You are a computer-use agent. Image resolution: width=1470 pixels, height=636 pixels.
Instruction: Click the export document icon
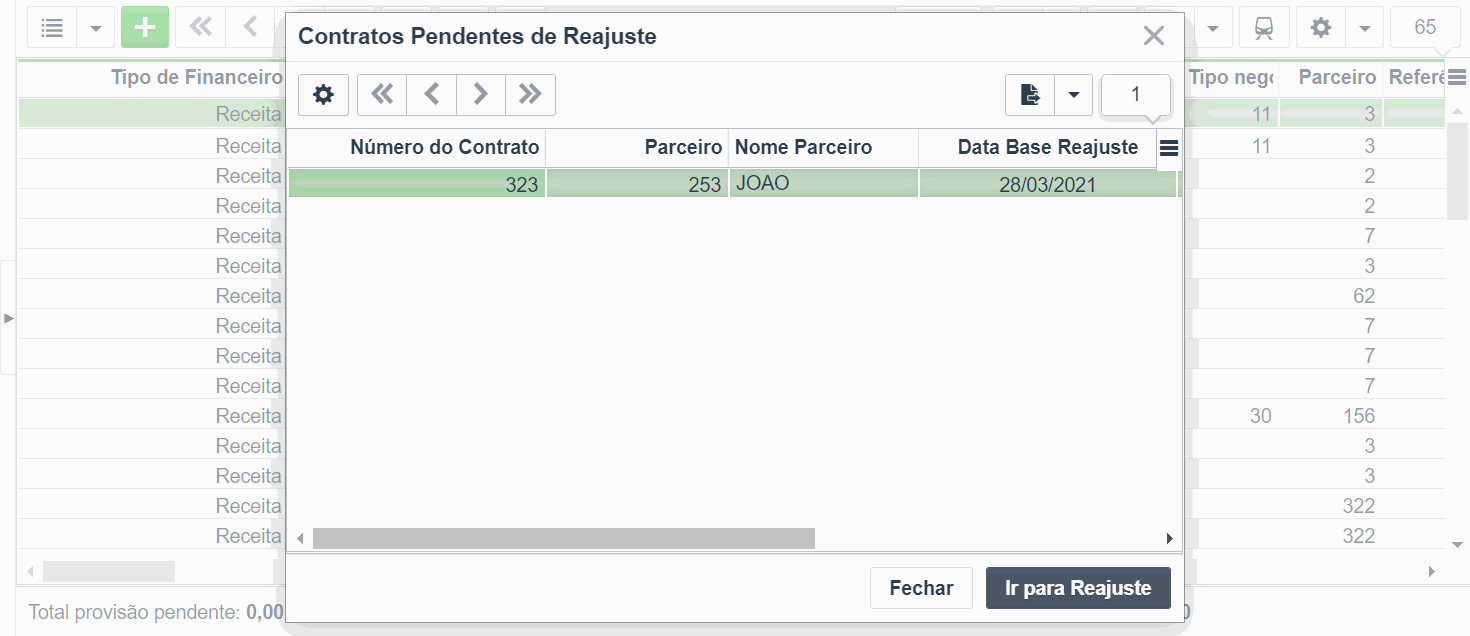(1030, 95)
